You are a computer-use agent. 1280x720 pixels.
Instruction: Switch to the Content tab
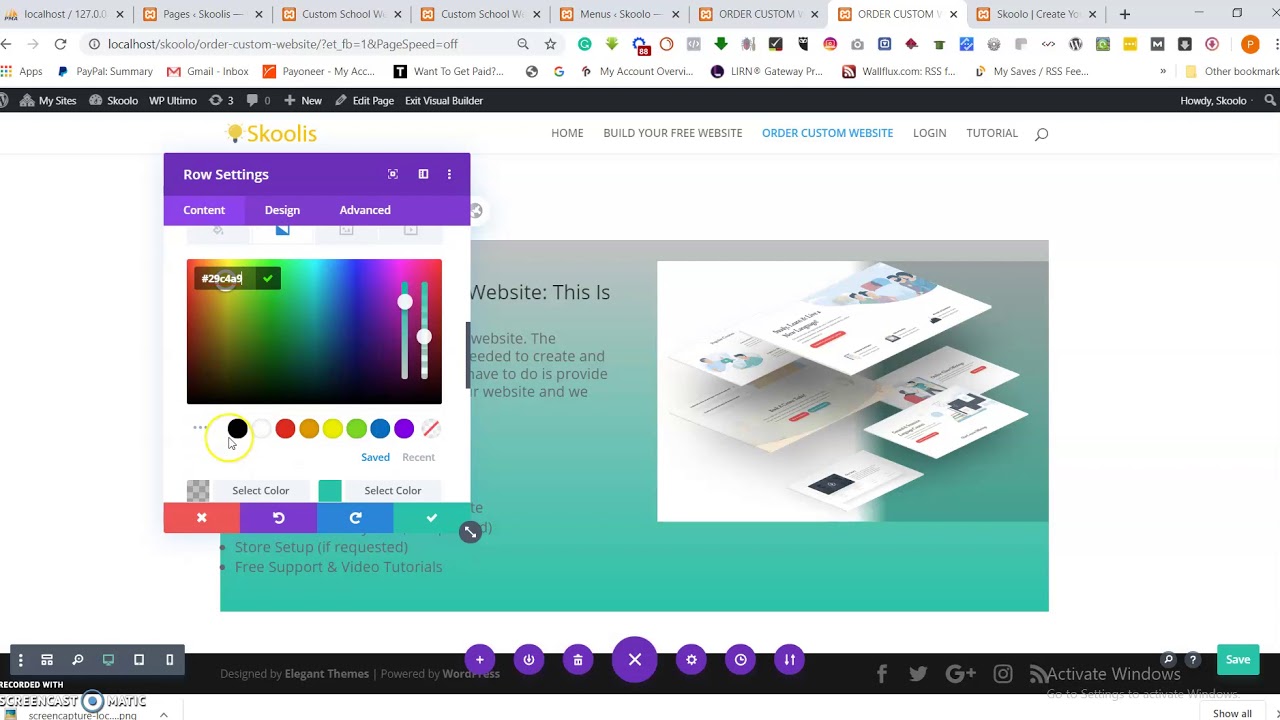pos(204,210)
